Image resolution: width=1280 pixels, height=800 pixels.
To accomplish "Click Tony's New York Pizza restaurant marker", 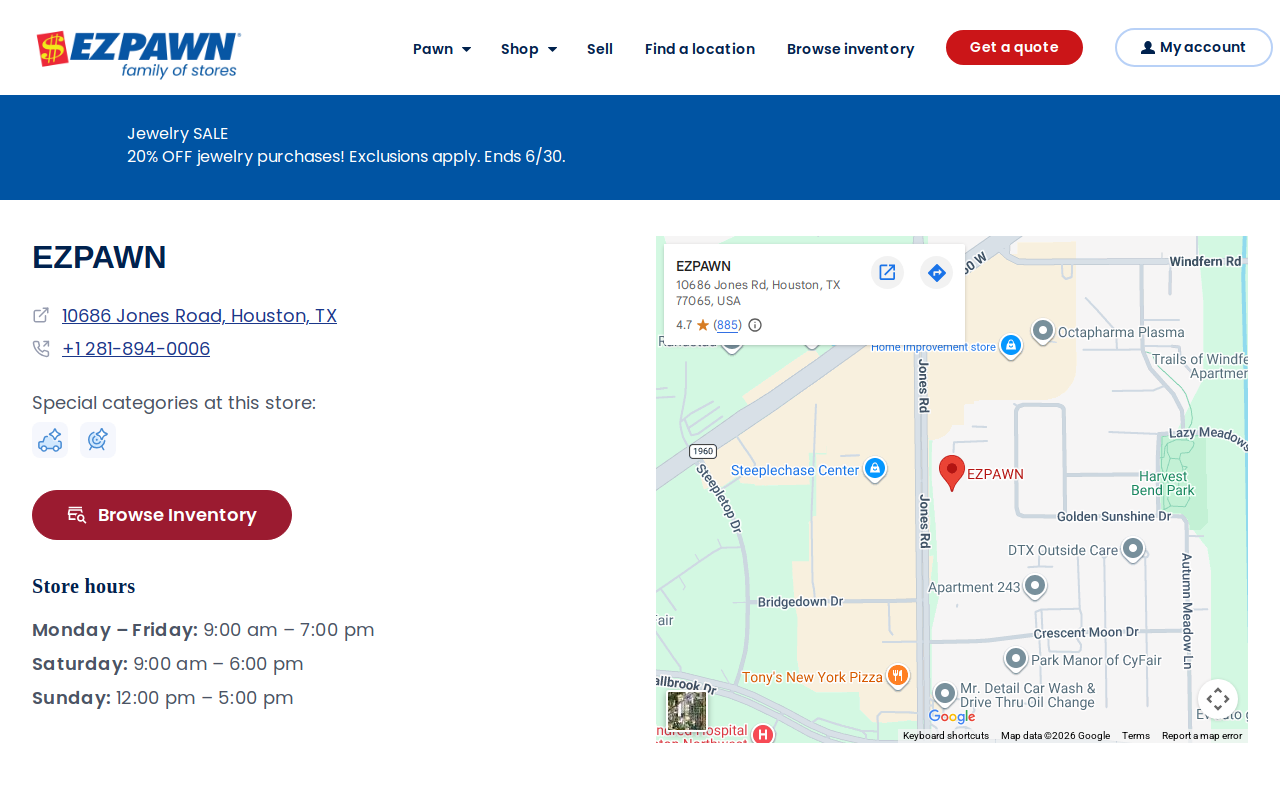I will [x=898, y=677].
